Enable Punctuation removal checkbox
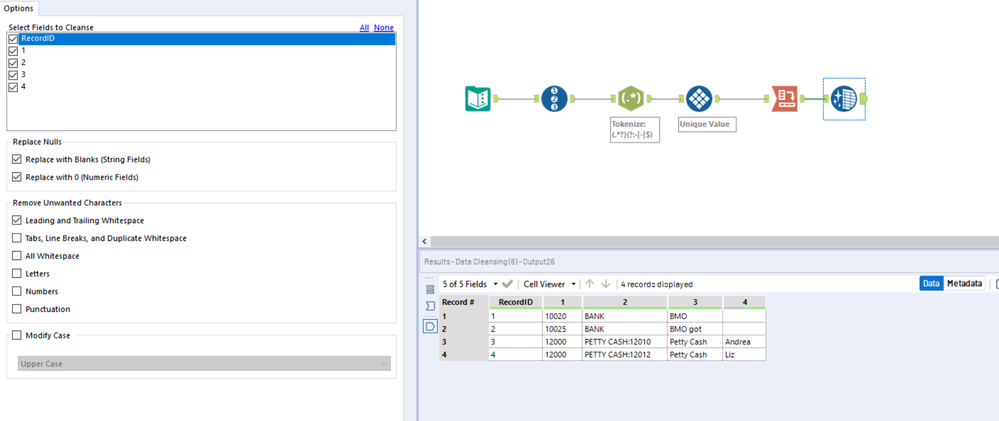This screenshot has height=421, width=999. pyautogui.click(x=17, y=309)
